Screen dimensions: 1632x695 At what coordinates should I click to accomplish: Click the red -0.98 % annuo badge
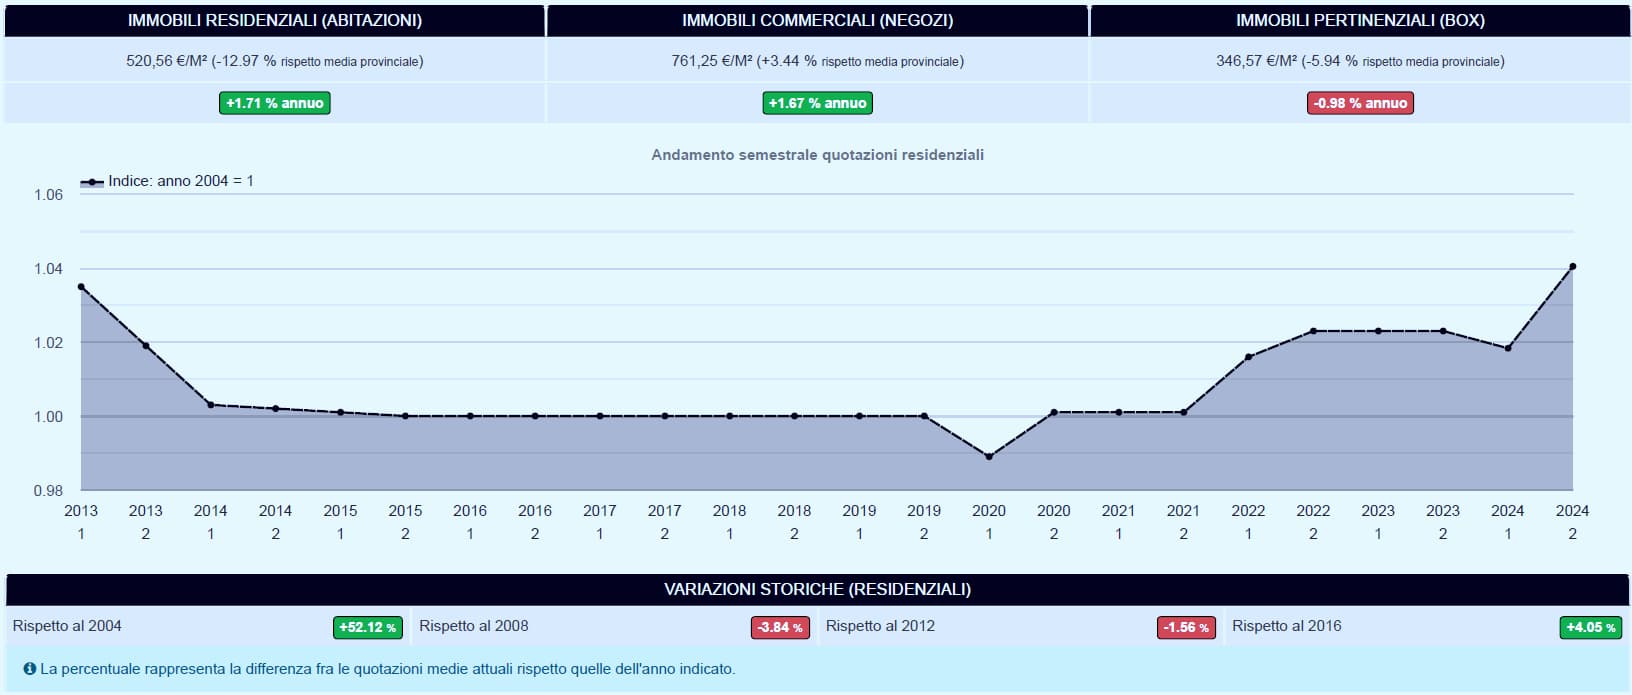pos(1360,103)
